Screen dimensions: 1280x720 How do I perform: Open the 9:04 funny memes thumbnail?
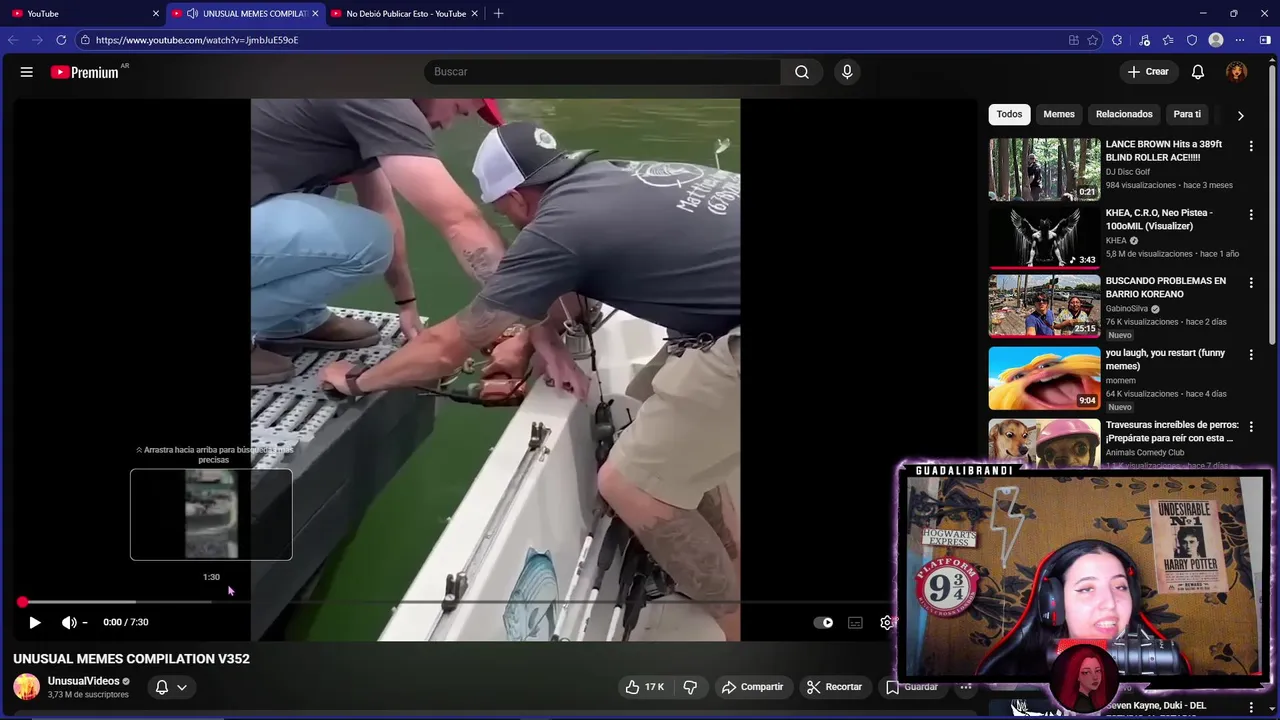point(1044,378)
